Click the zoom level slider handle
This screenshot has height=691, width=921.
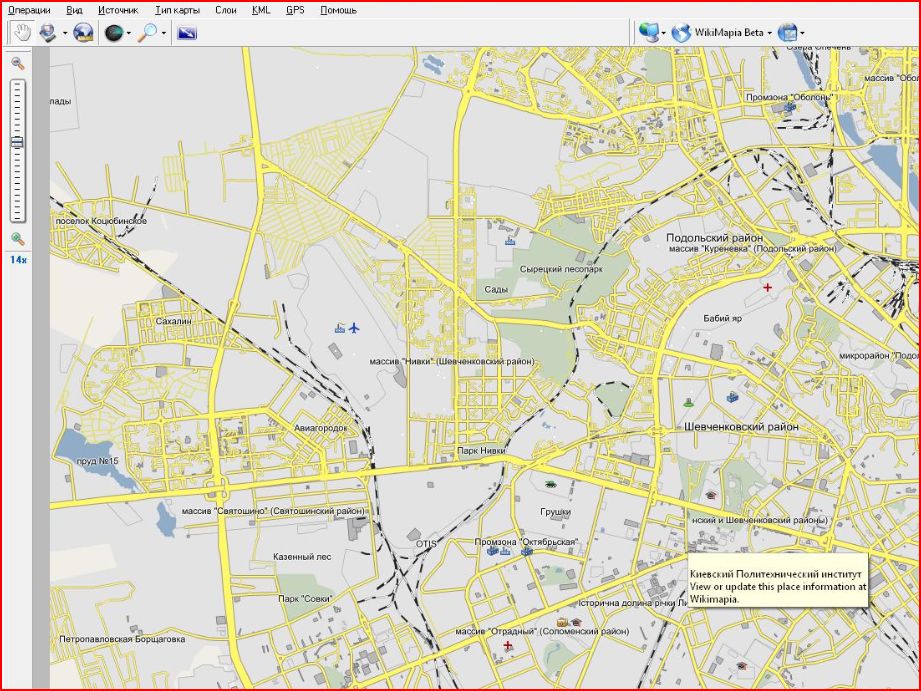click(x=18, y=143)
